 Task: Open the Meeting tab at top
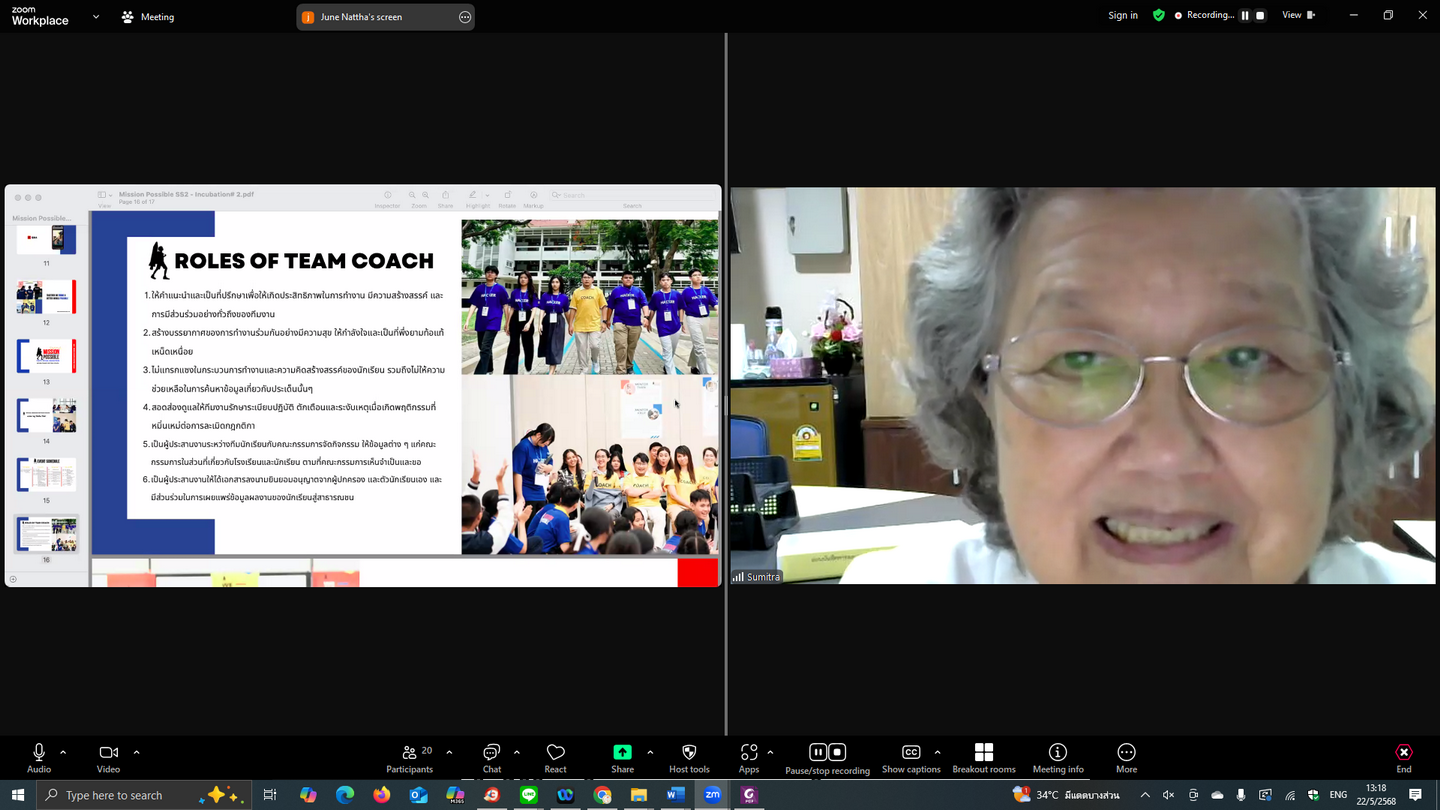(x=148, y=17)
